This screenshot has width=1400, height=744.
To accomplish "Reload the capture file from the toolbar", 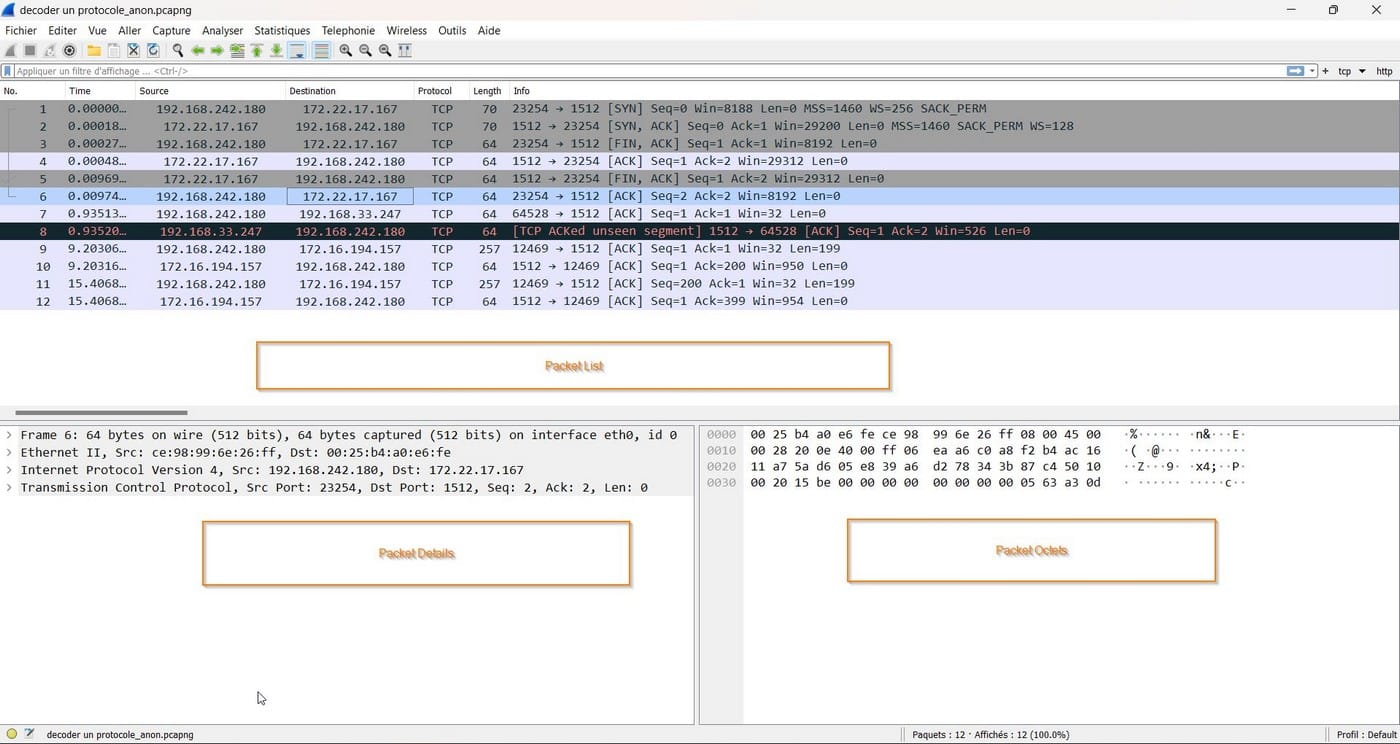I will 153,50.
